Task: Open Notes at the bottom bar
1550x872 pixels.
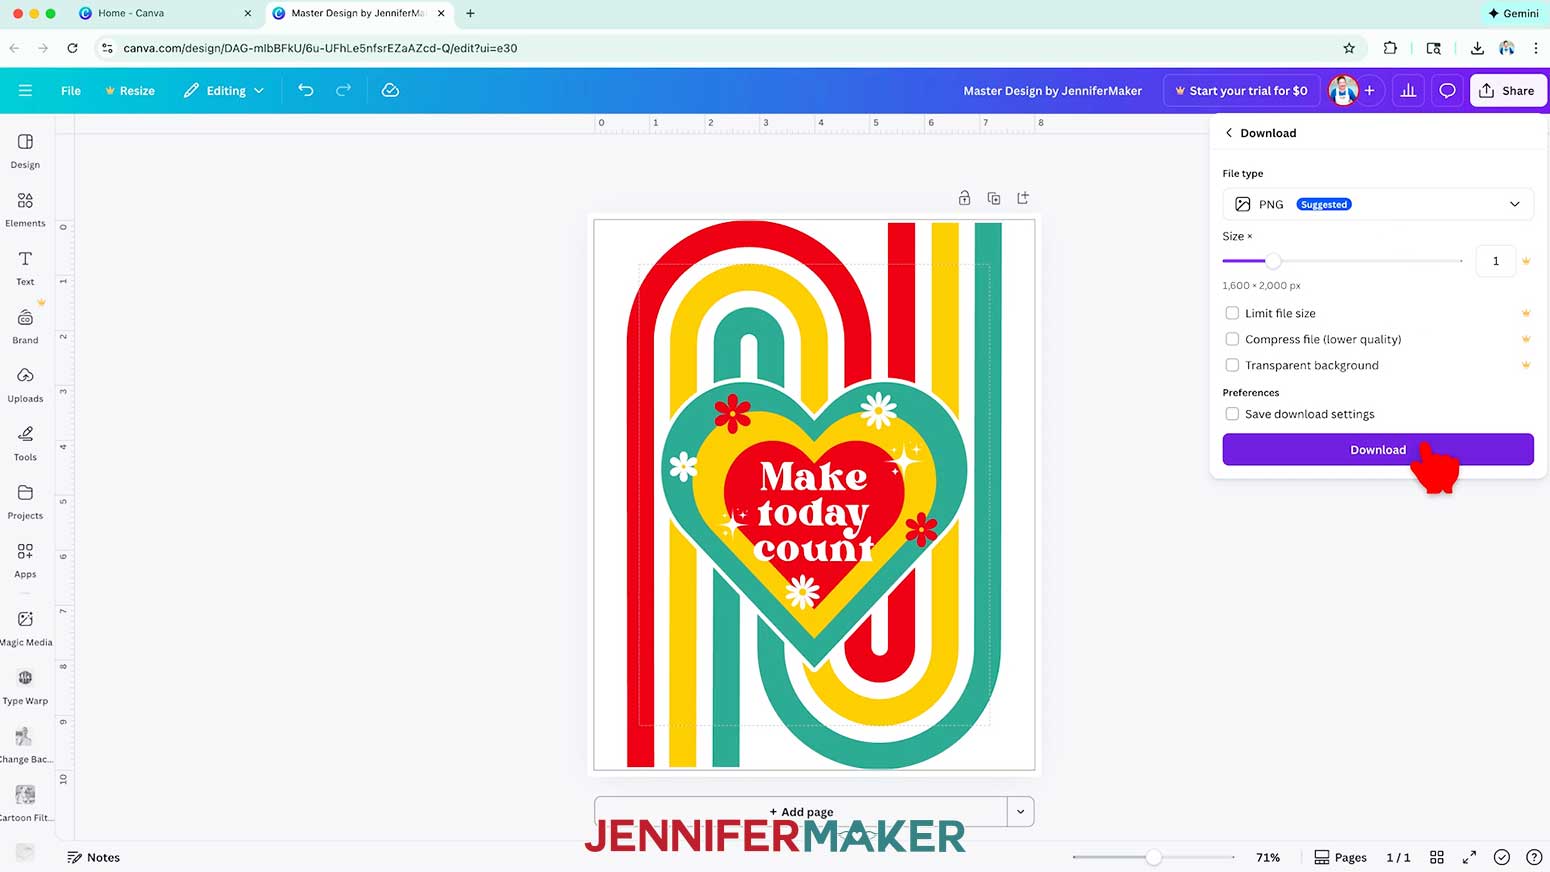Action: pos(93,857)
